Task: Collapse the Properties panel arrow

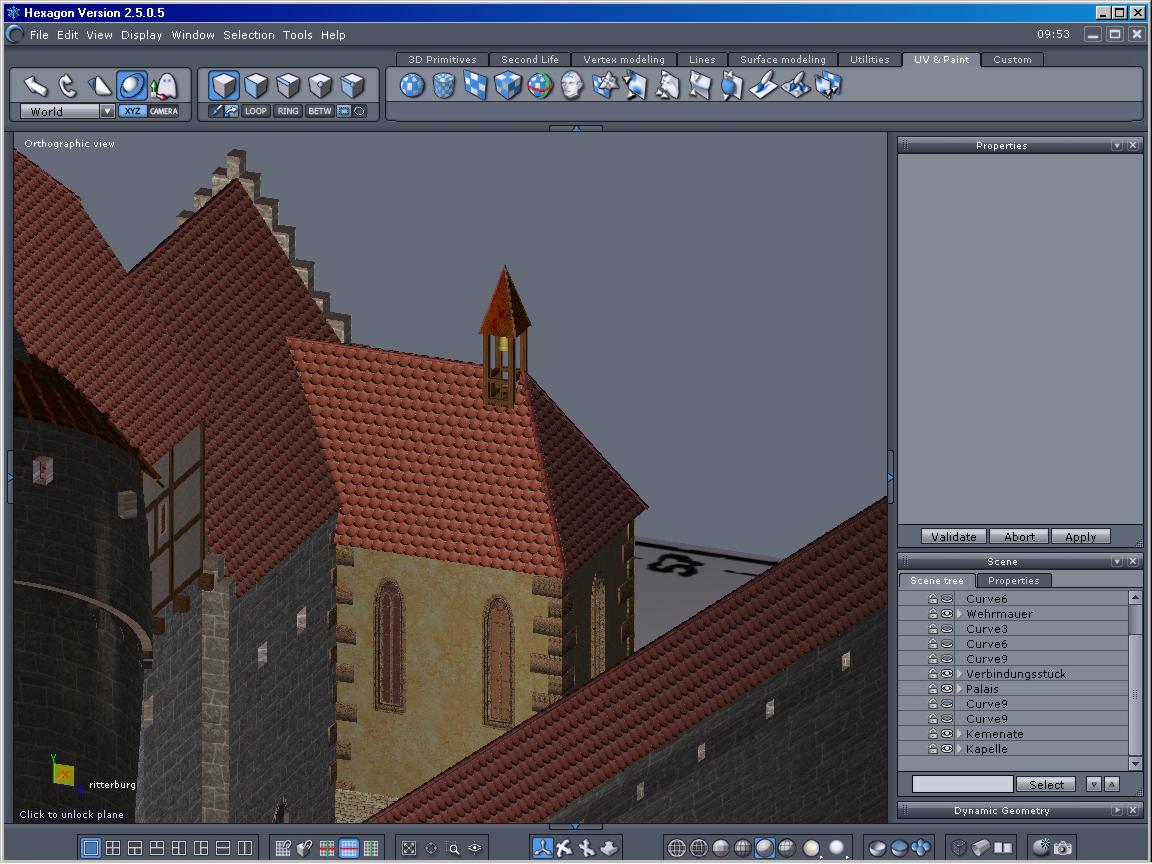Action: [1117, 145]
